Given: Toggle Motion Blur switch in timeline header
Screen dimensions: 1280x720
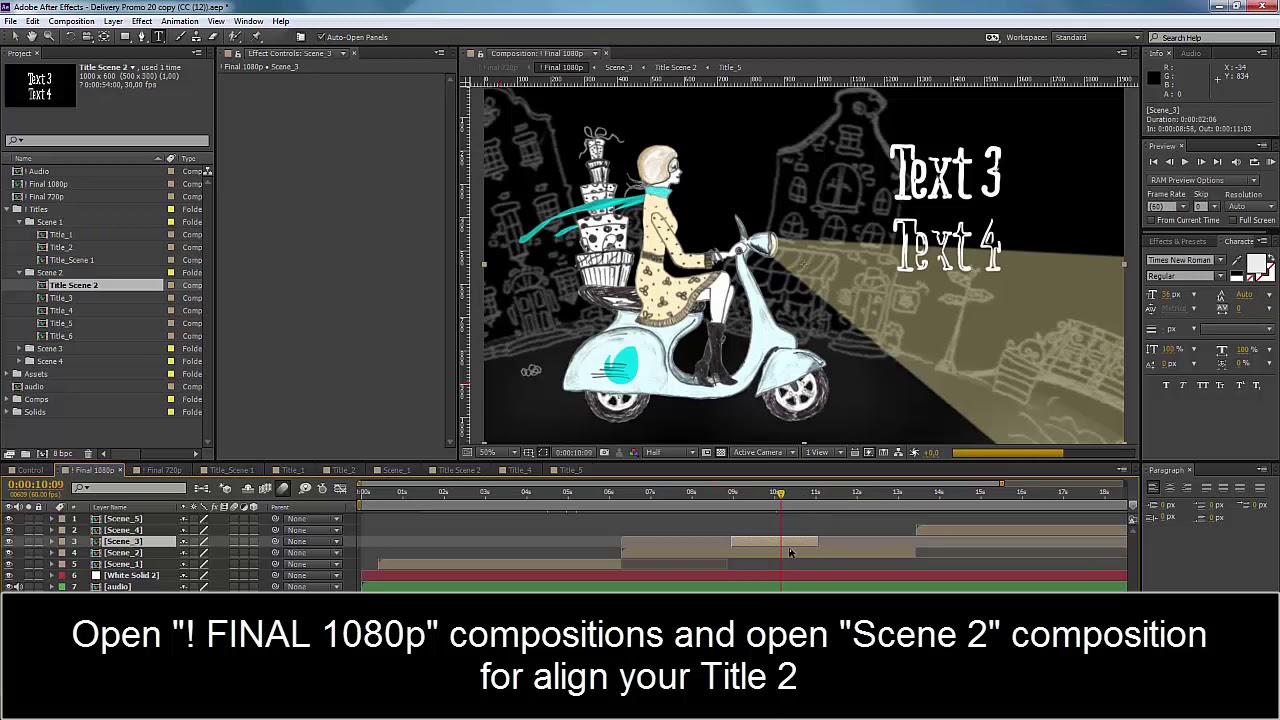Looking at the screenshot, I should pos(283,488).
